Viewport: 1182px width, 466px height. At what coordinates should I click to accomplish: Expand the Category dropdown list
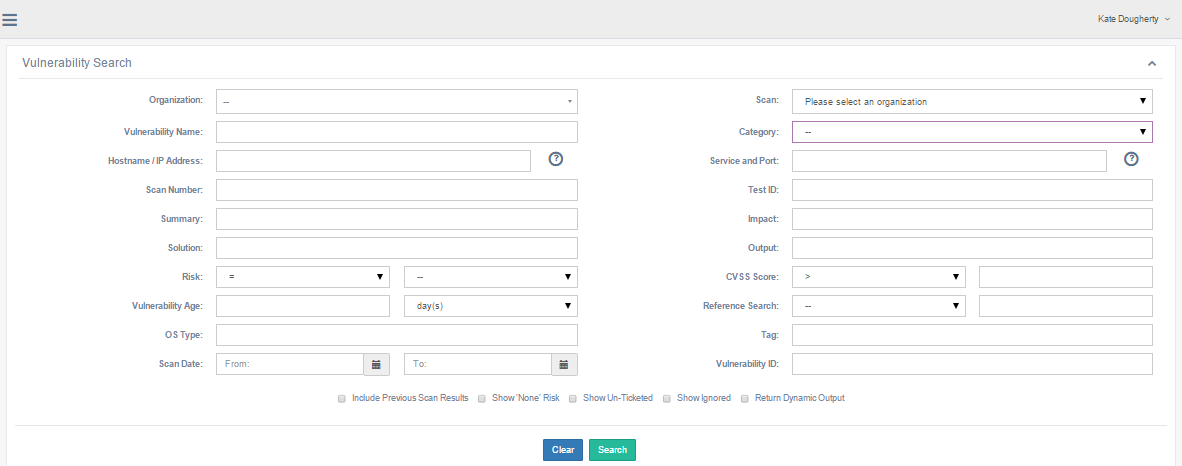(x=971, y=132)
